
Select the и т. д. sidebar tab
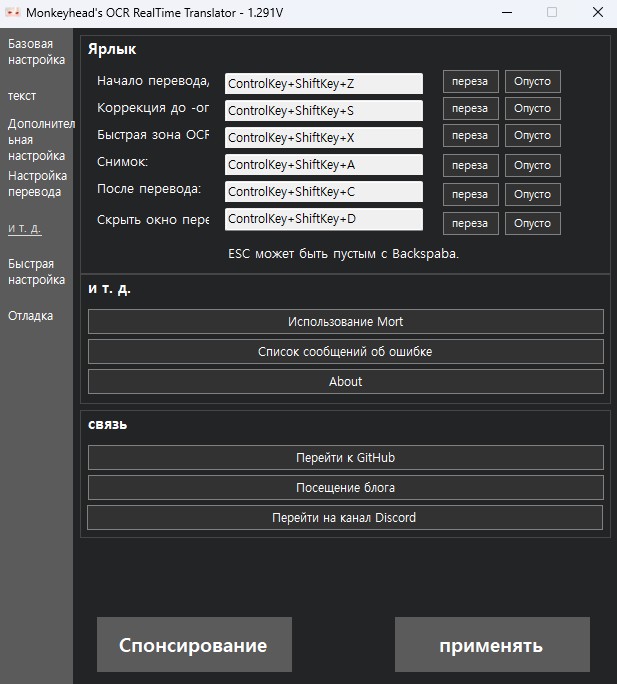[x=25, y=228]
